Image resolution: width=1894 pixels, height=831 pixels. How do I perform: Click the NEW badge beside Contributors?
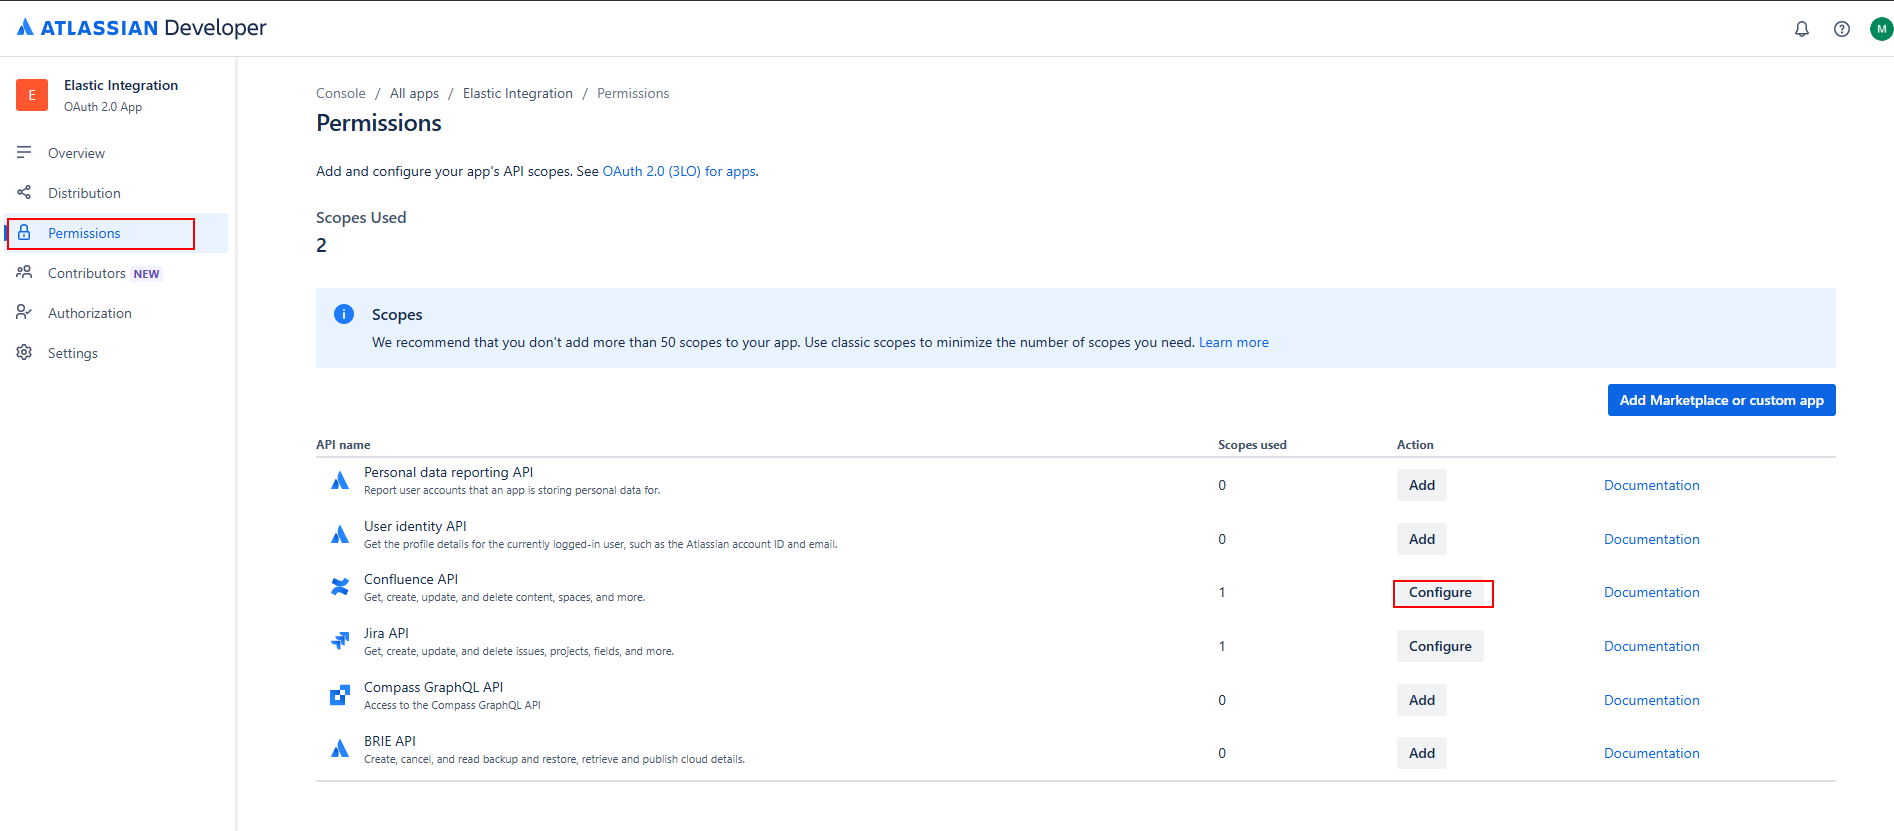[x=147, y=274]
